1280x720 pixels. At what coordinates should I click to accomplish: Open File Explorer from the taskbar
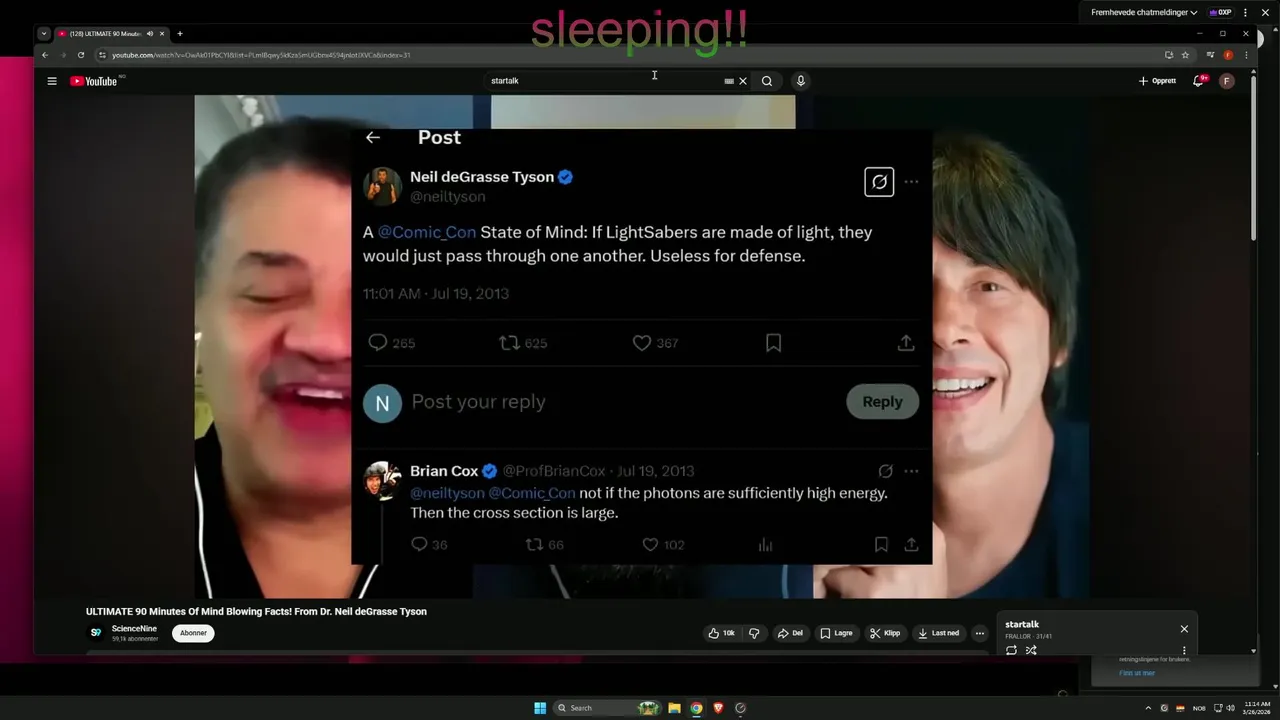[x=674, y=708]
